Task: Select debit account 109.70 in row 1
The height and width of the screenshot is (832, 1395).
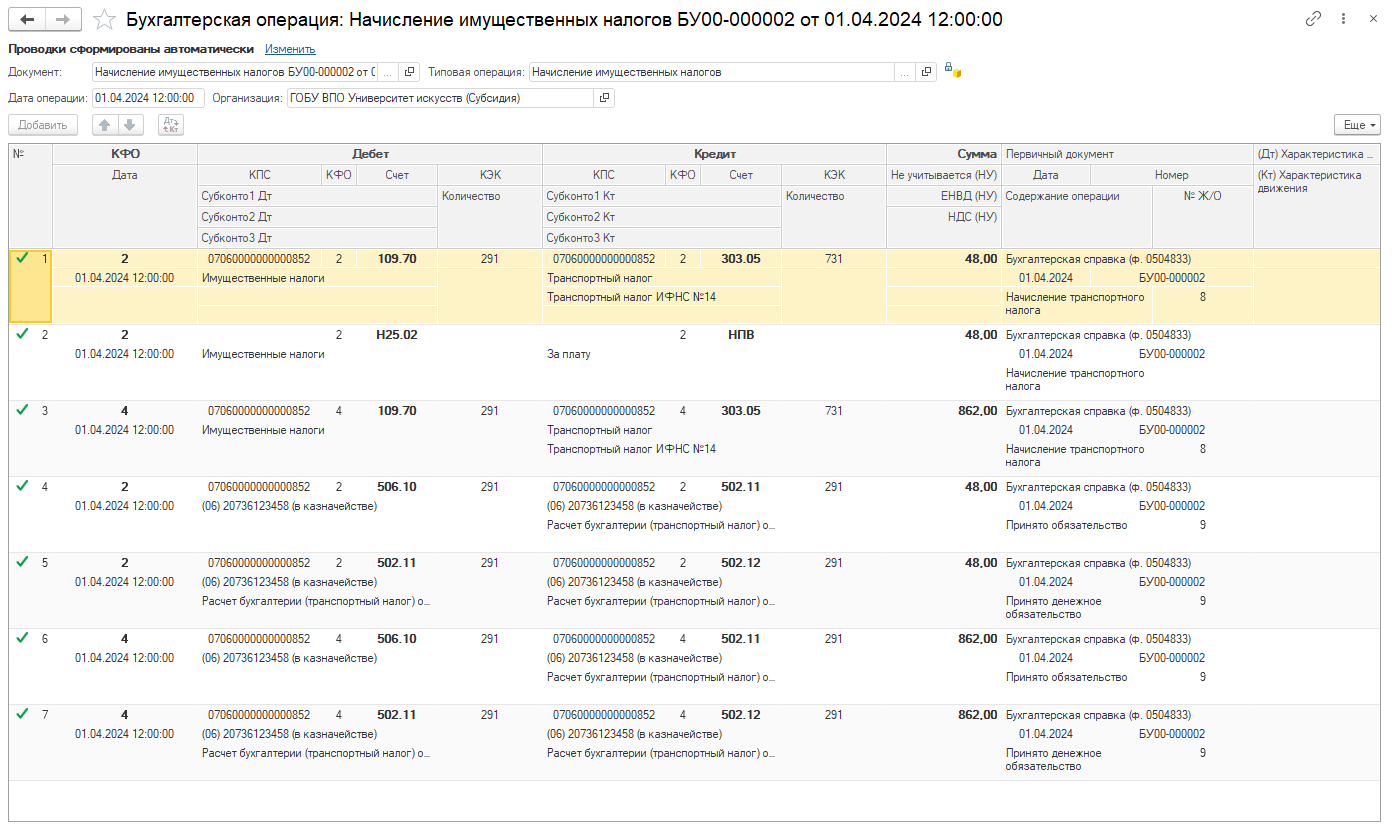Action: [397, 259]
